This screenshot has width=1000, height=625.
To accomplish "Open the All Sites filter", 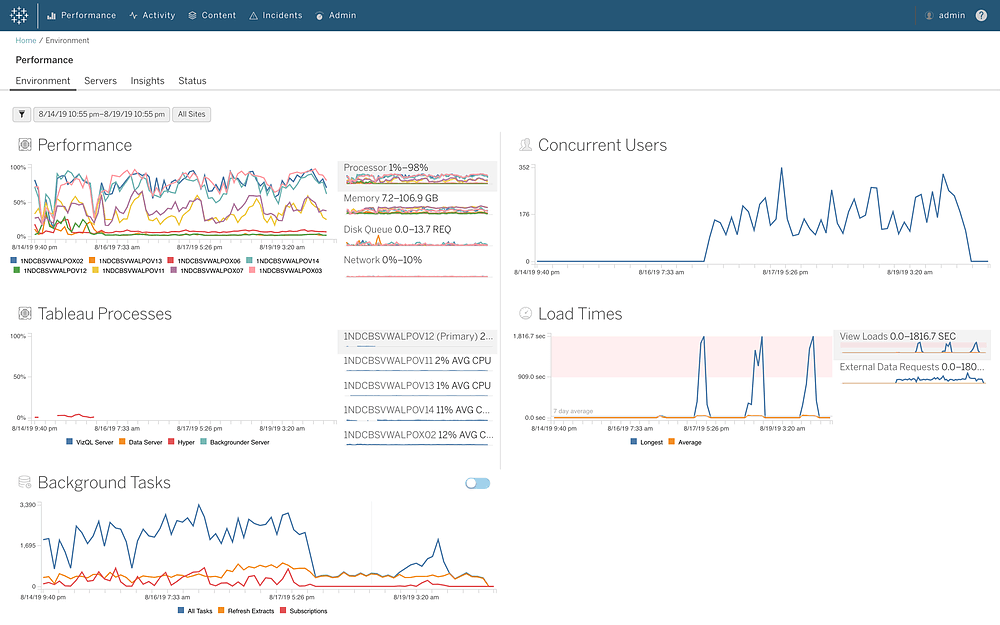I will click(191, 114).
